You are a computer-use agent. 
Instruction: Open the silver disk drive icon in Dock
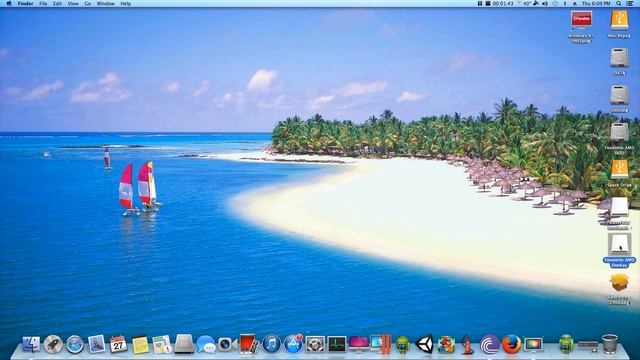184,344
